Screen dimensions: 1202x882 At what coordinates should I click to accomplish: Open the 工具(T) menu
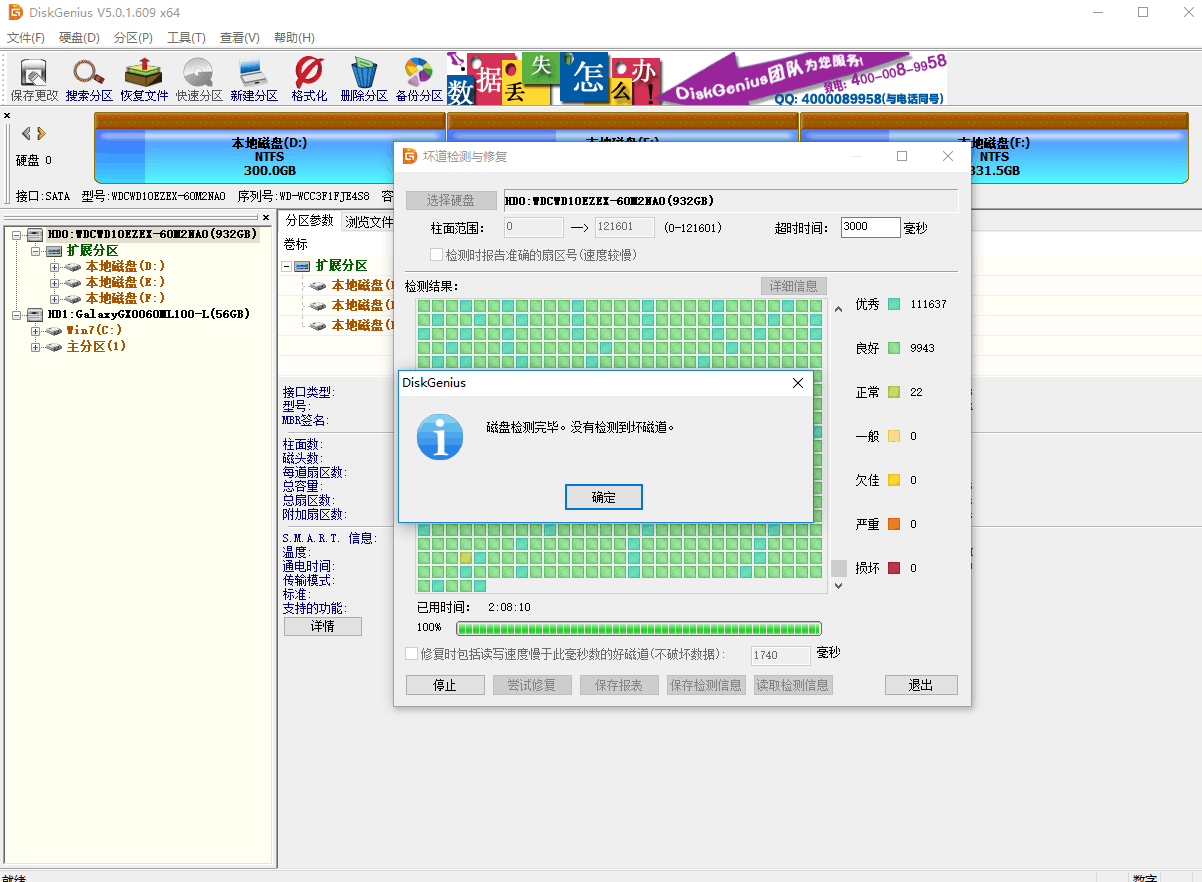186,38
